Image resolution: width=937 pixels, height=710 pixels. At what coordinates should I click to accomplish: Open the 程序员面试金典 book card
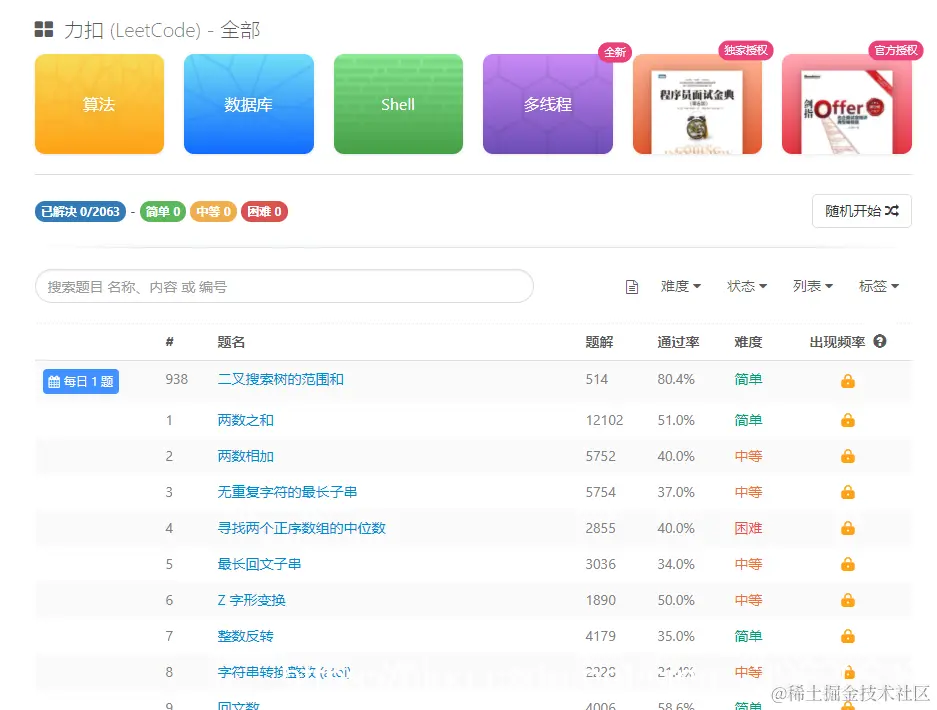(697, 104)
